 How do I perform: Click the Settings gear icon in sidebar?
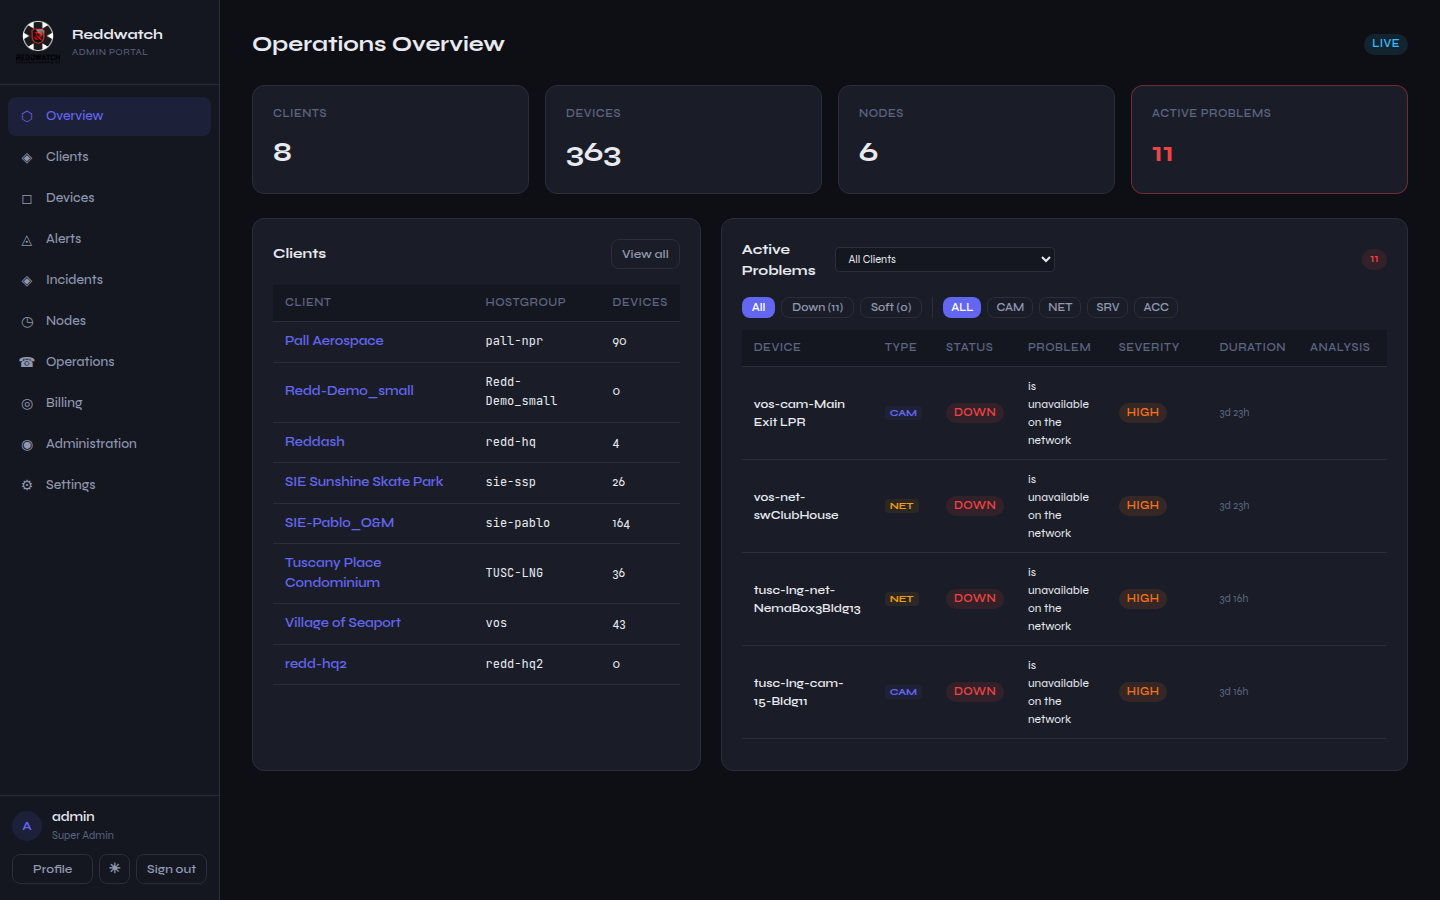(27, 485)
